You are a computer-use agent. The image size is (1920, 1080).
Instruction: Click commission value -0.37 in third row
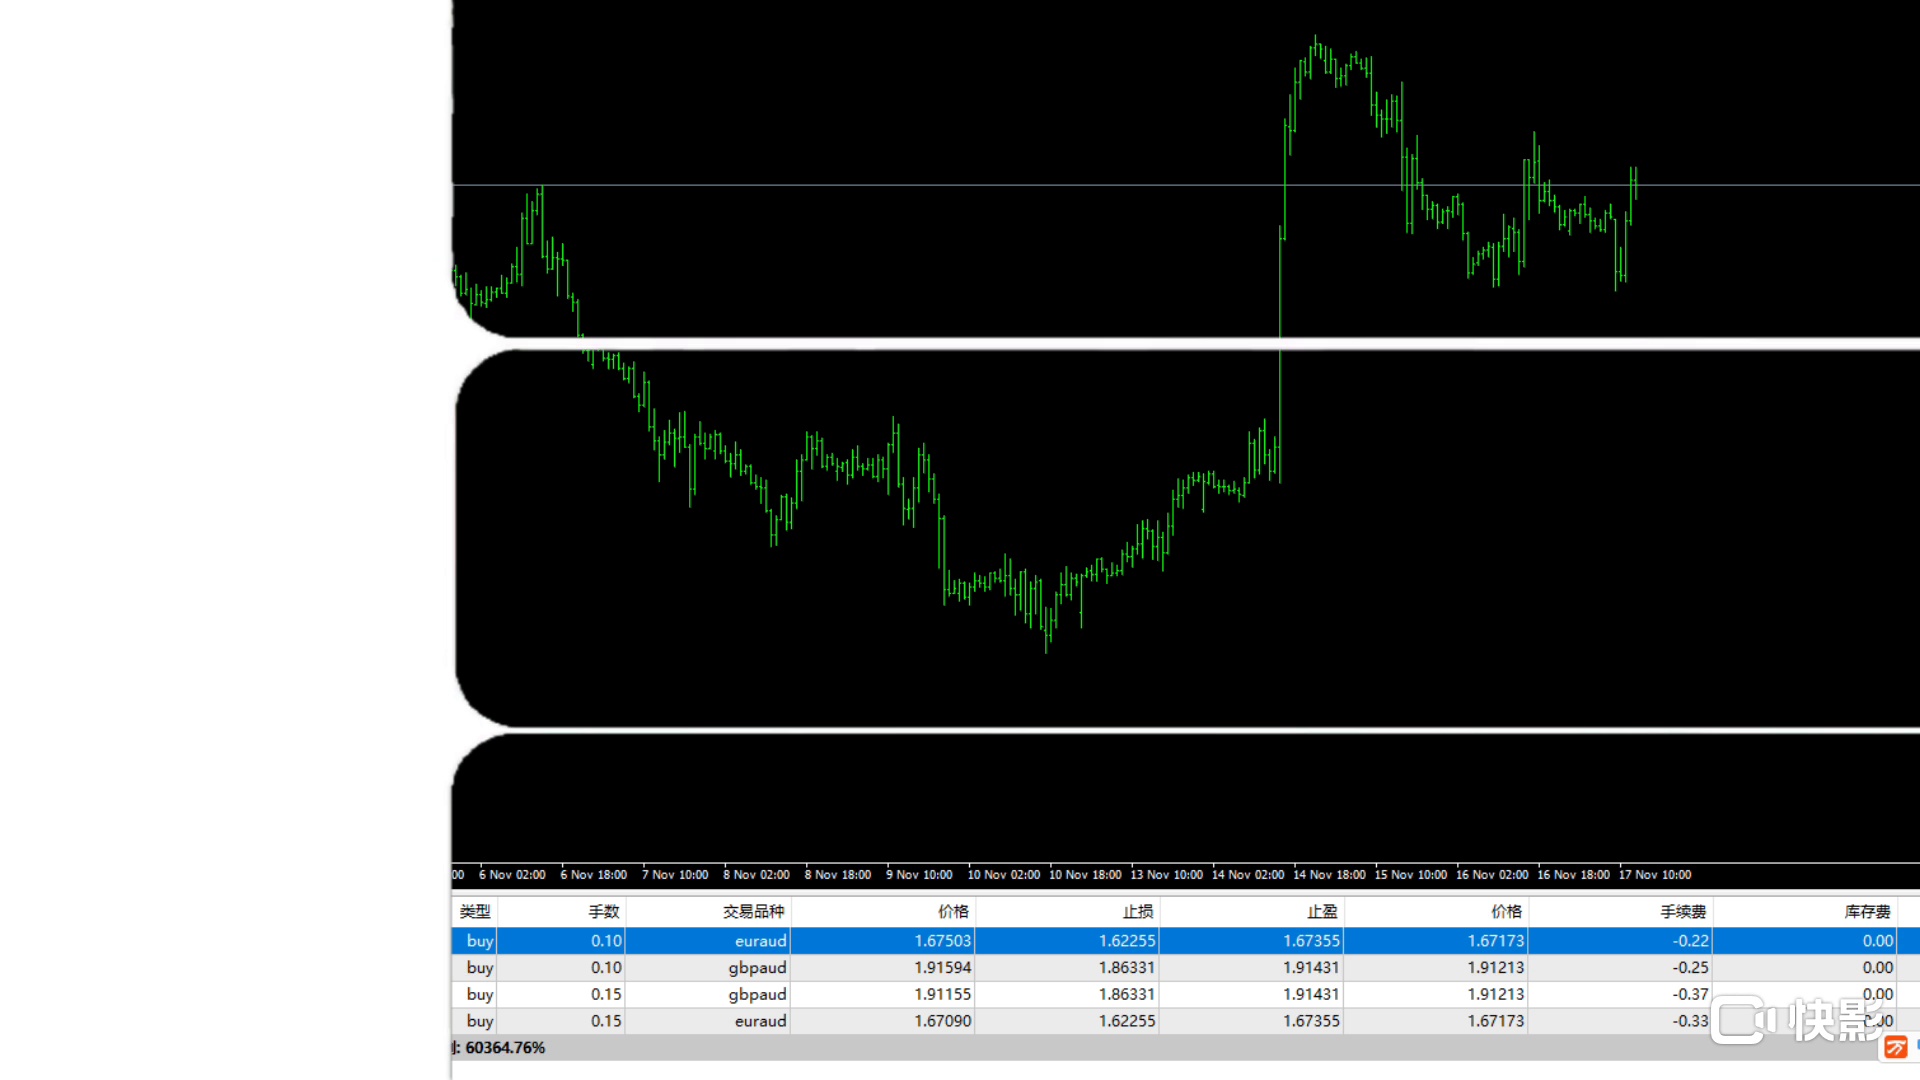tap(1690, 995)
